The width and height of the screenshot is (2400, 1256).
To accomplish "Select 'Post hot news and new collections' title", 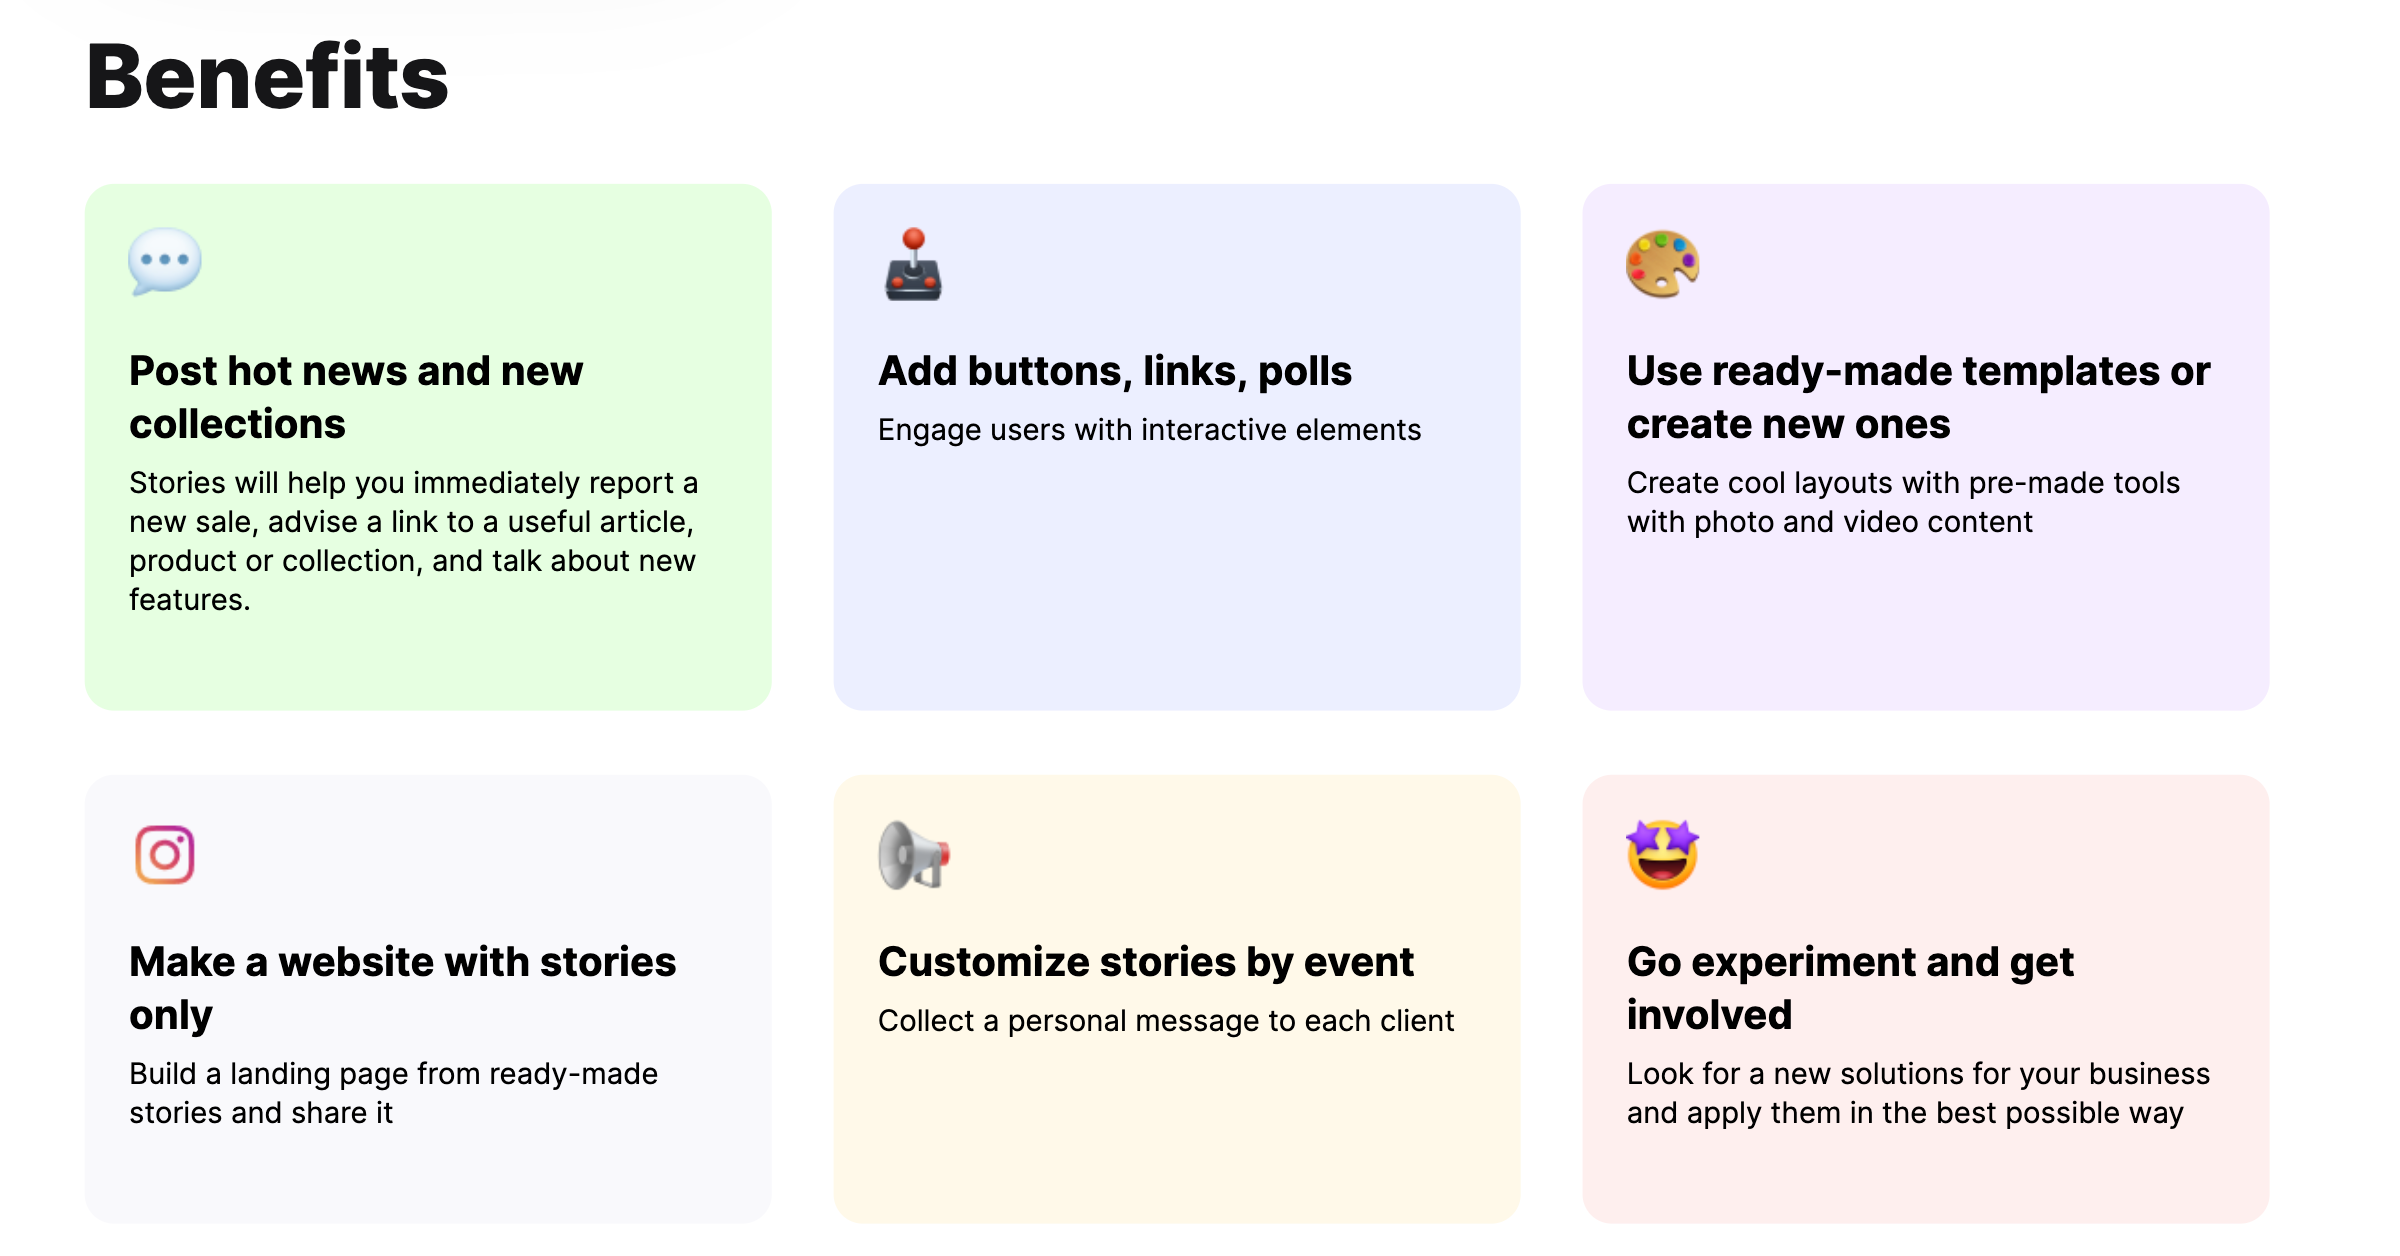I will coord(355,397).
